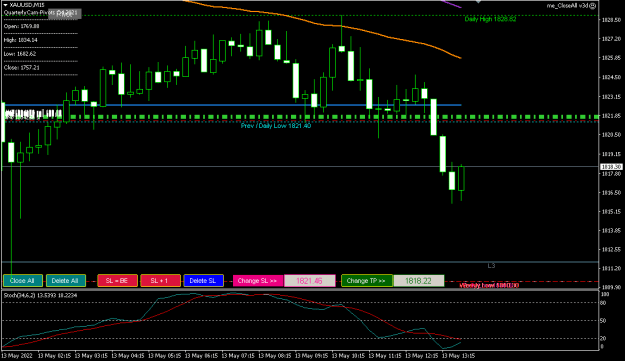Apply new target with Change TP >> button
This screenshot has width=625, height=361.
(367, 281)
